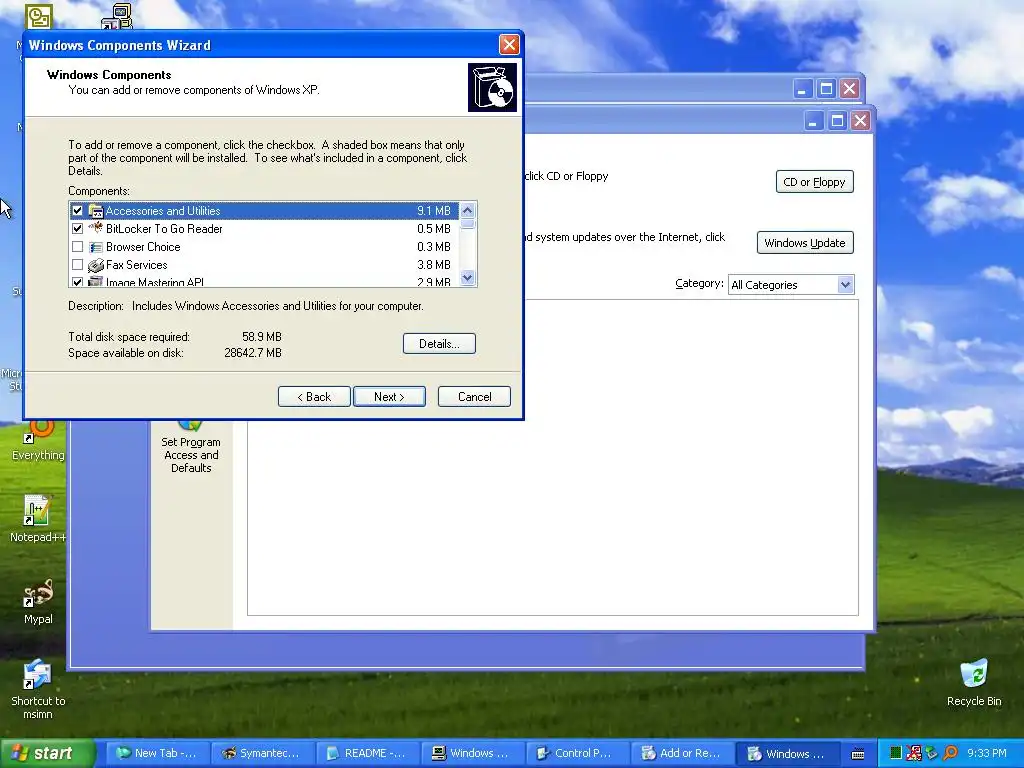Cancel the Windows Components Wizard
Viewport: 1024px width, 768px height.
(474, 396)
